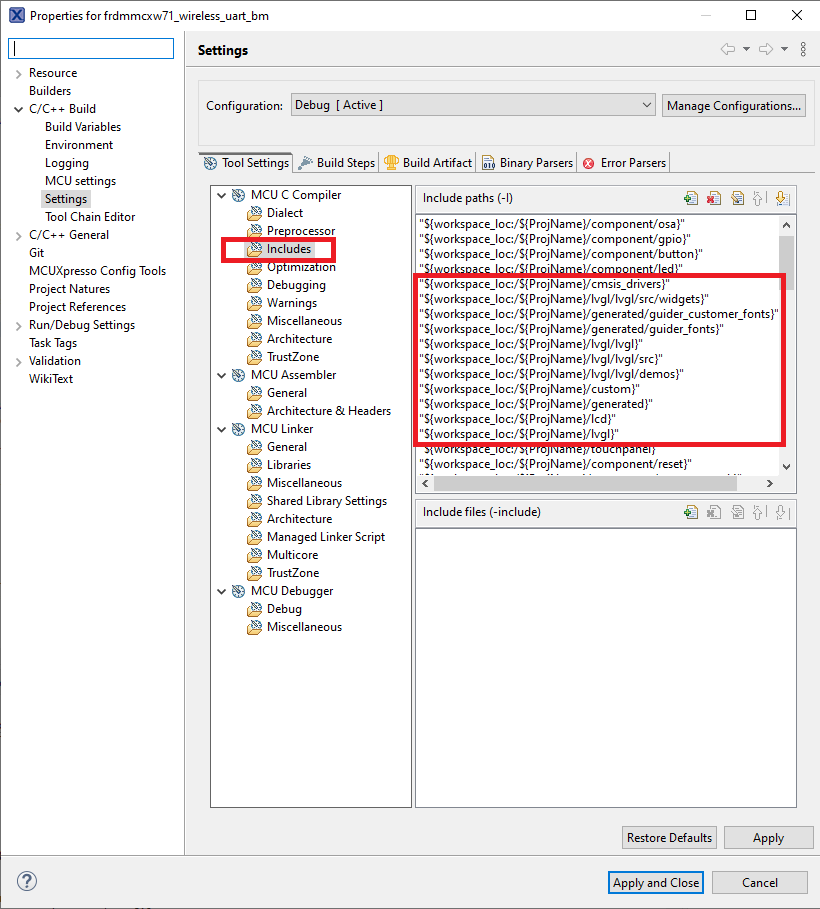Viewport: 820px width, 909px height.
Task: Open Project References page
Action: 77,307
